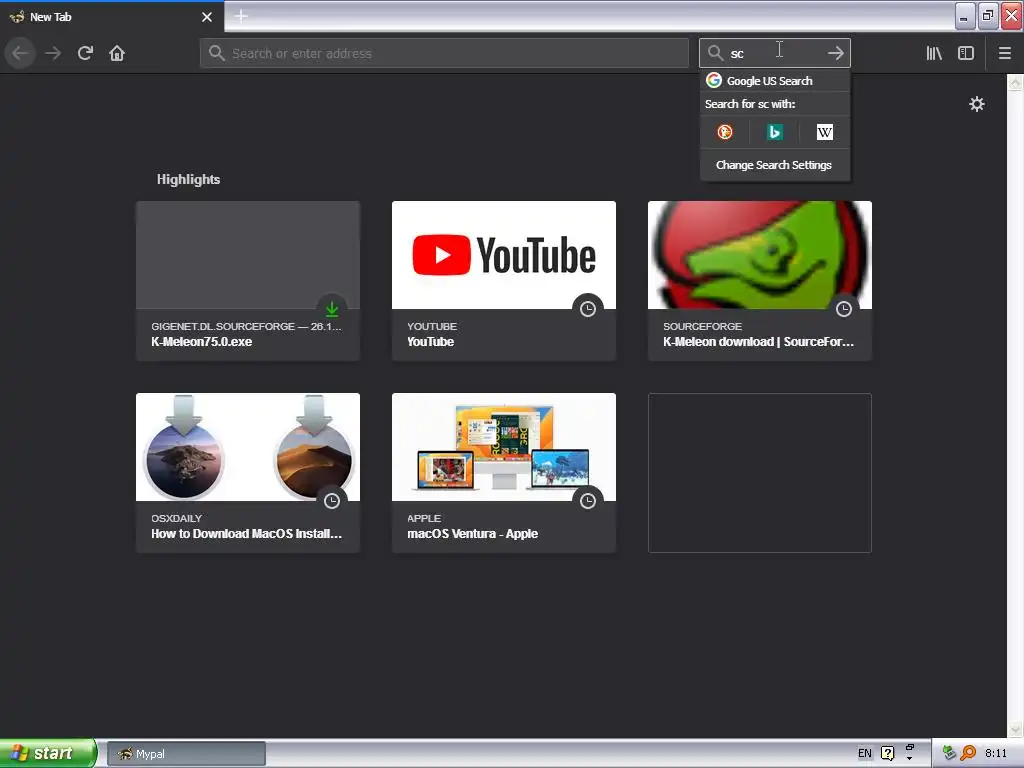Close the New Tab tab
Viewport: 1024px width, 768px height.
tap(207, 17)
